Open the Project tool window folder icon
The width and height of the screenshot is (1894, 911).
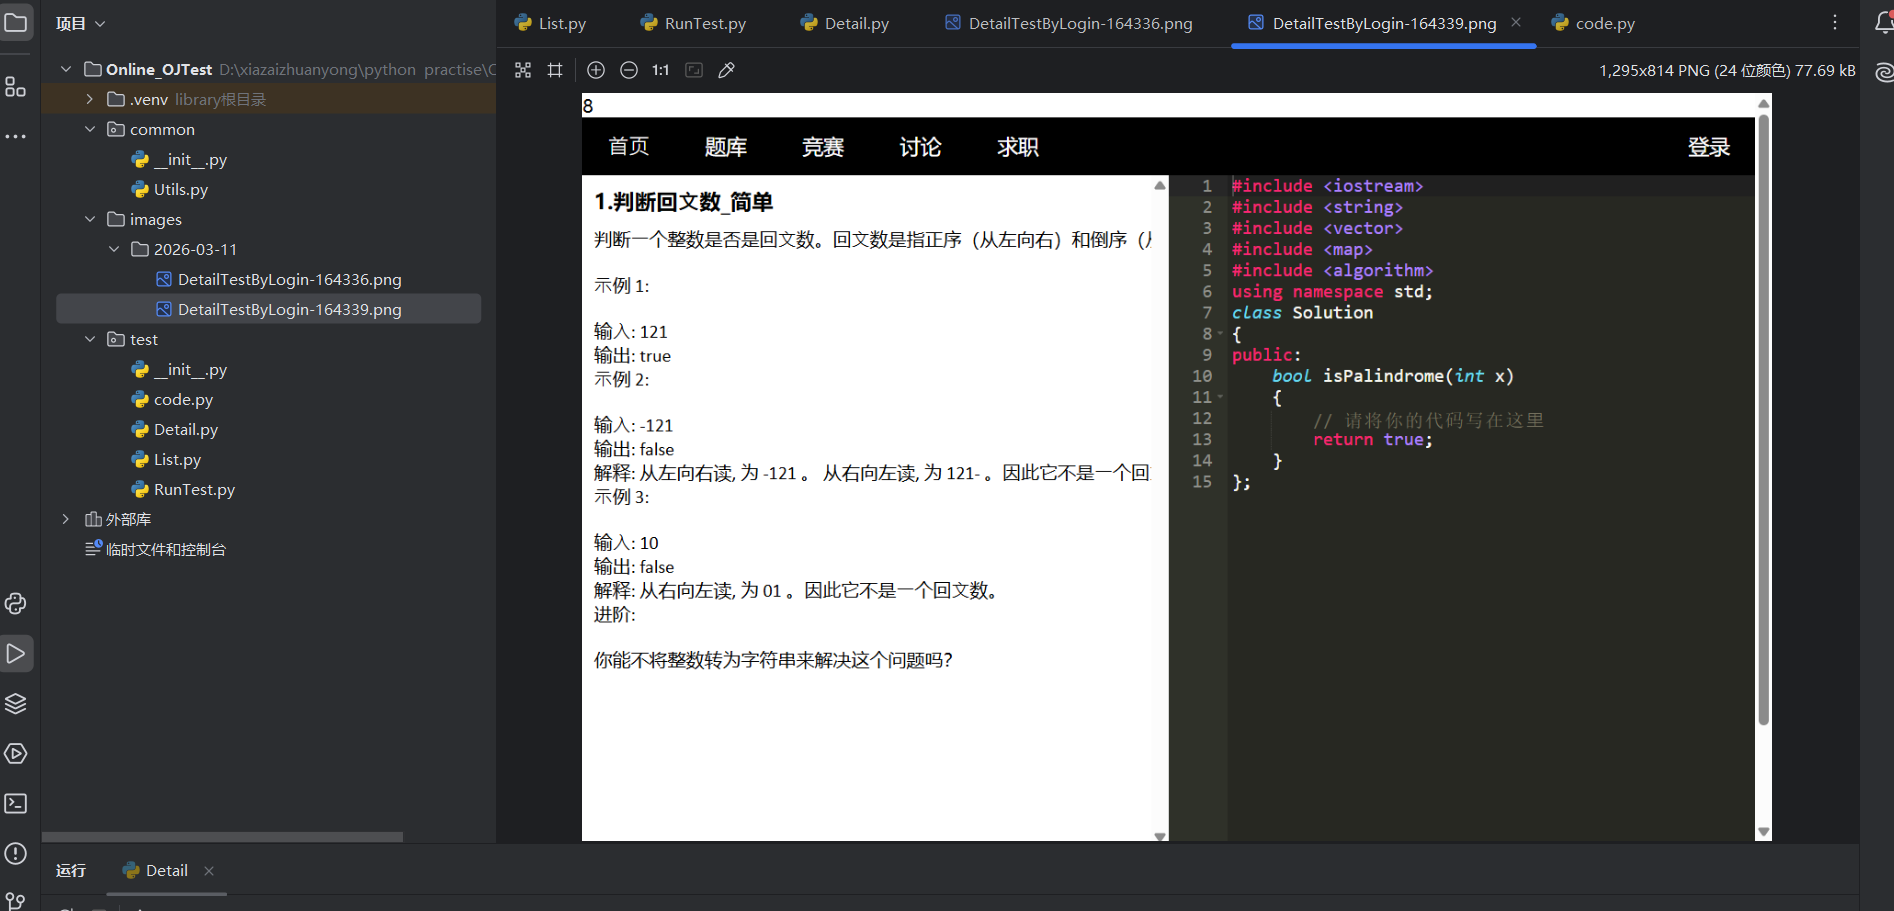16,22
